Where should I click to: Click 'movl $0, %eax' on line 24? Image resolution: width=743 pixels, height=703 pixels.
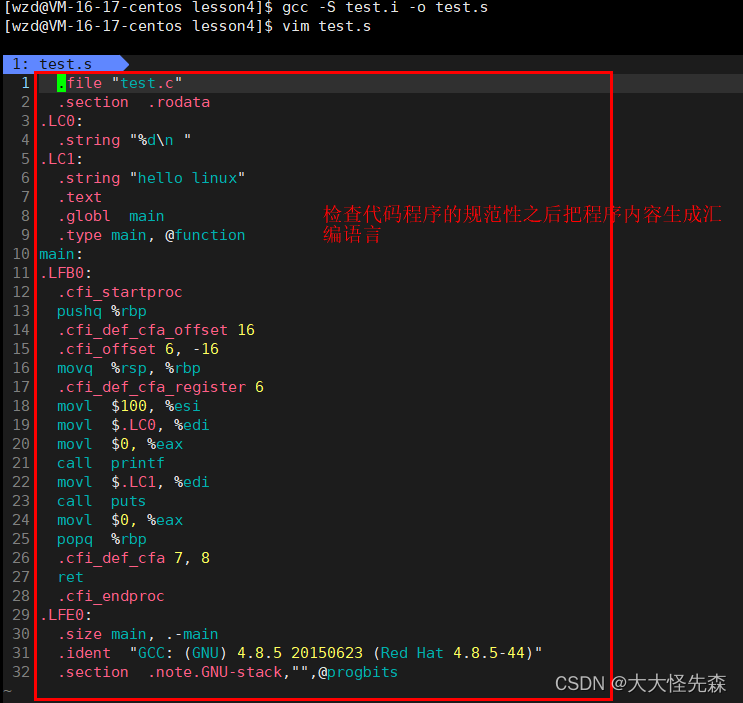tap(120, 520)
